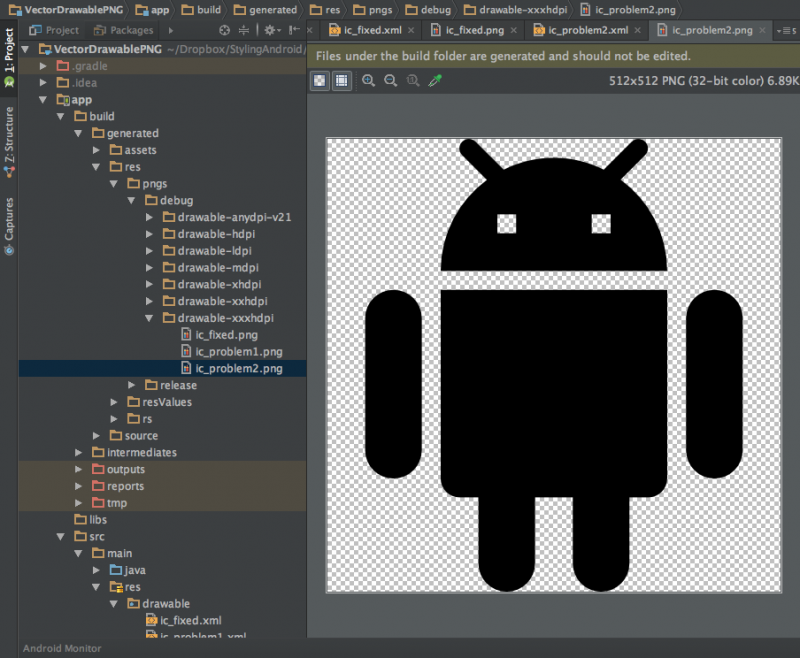Expand the intermediates folder
Image resolution: width=800 pixels, height=658 pixels.
coord(79,452)
